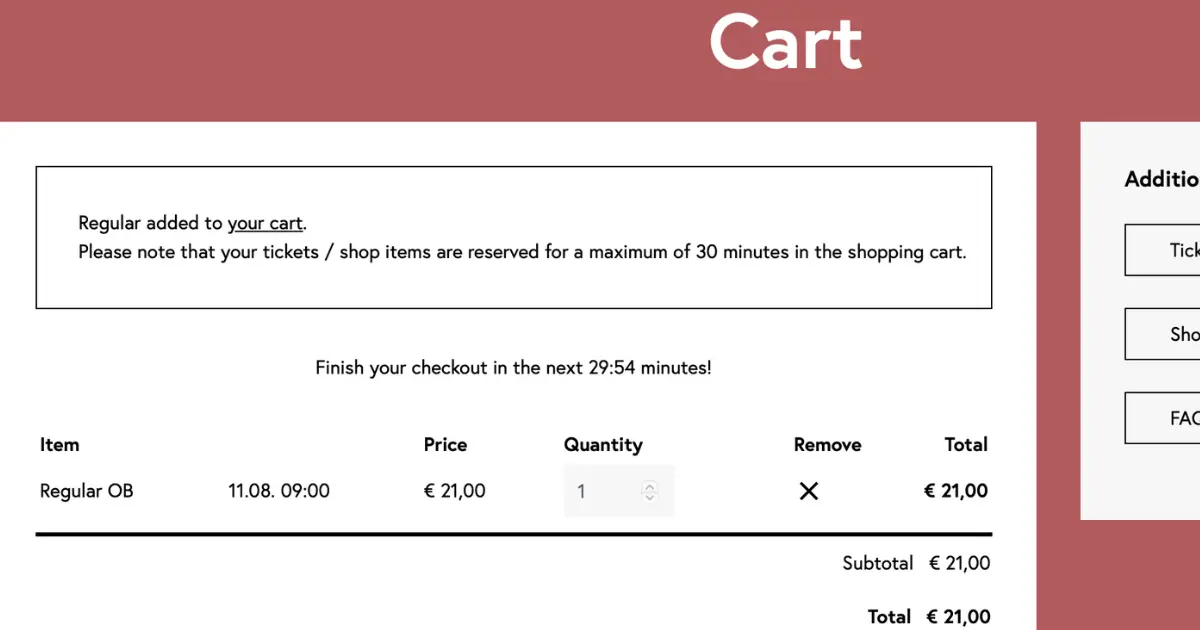Open the partially visible Sho... sidebar button
This screenshot has height=630, width=1200.
(1162, 334)
